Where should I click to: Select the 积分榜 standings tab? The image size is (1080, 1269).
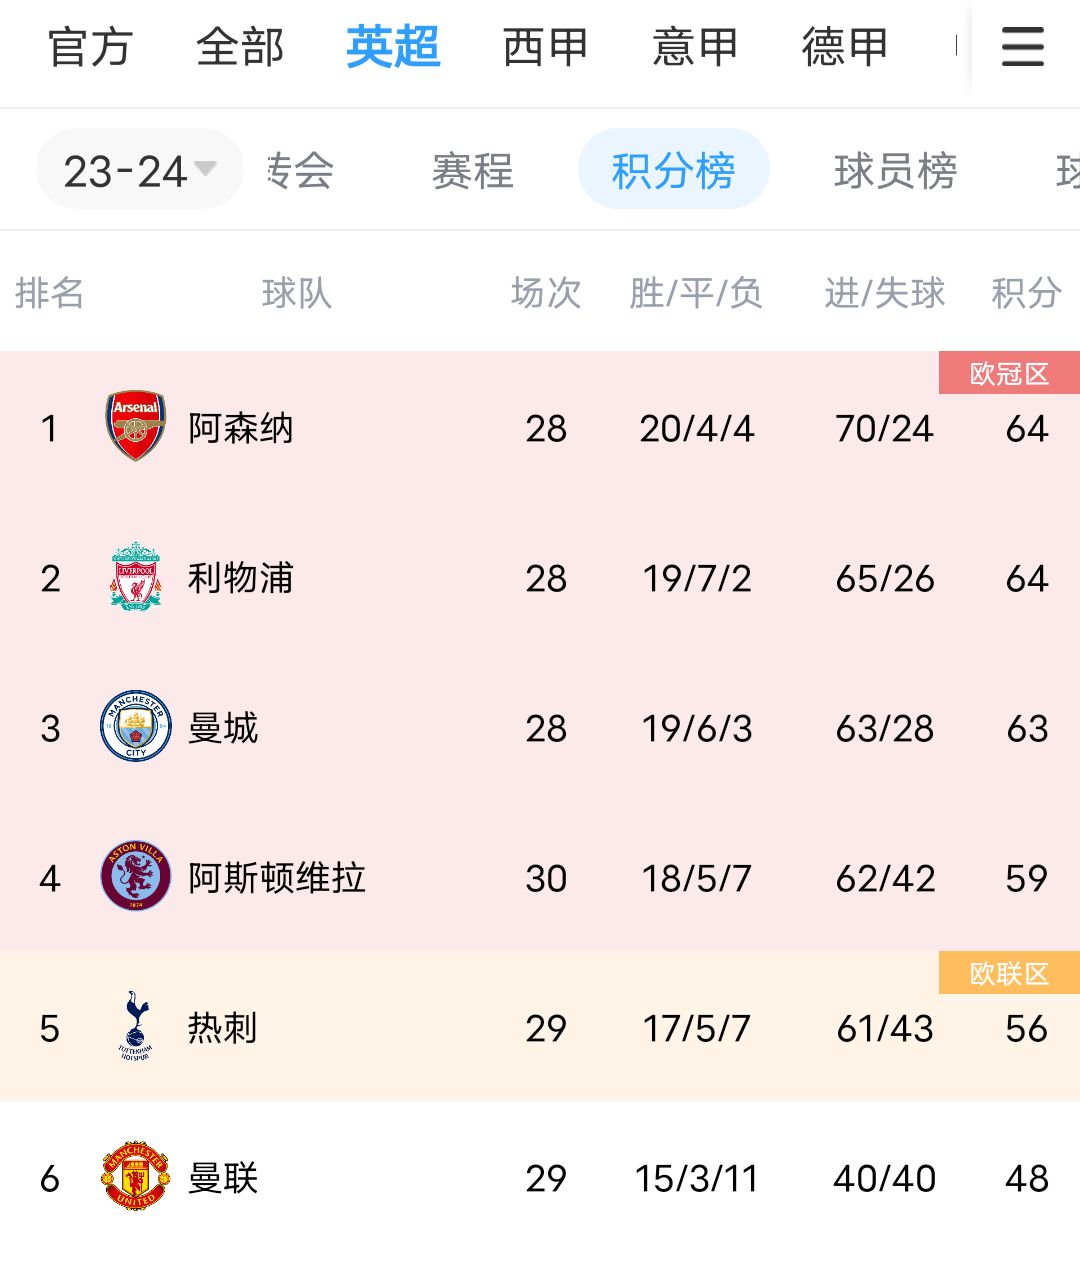point(673,170)
